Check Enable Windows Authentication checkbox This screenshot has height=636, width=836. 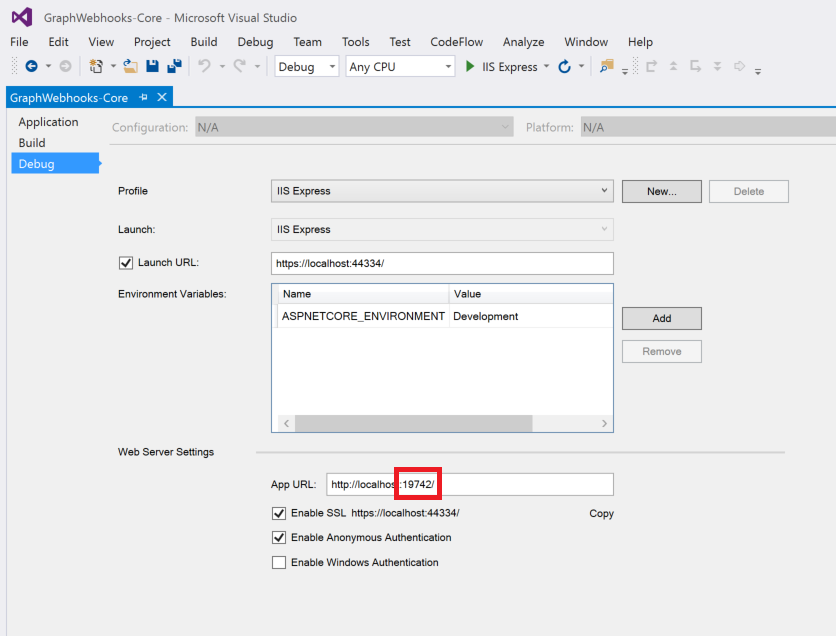[279, 562]
